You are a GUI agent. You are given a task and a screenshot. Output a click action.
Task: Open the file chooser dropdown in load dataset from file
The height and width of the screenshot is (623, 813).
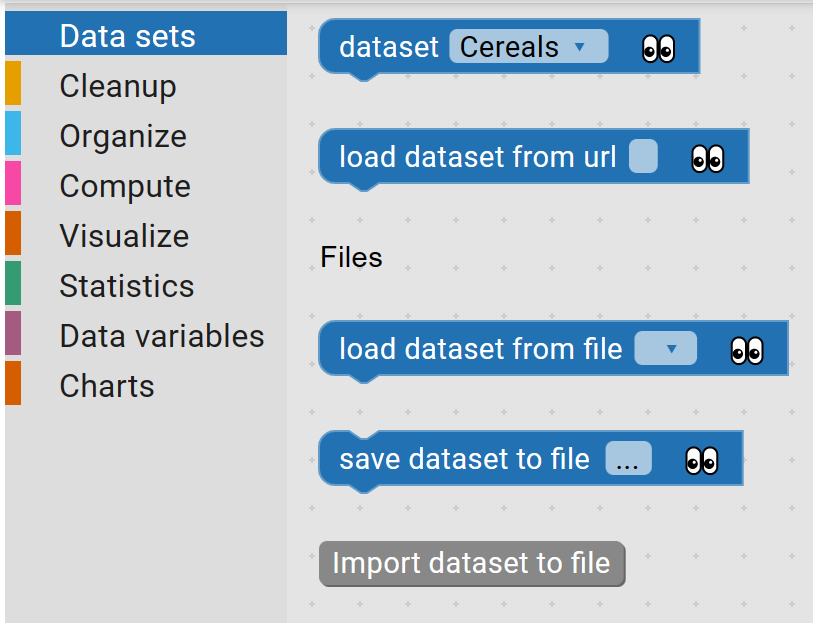[x=665, y=348]
